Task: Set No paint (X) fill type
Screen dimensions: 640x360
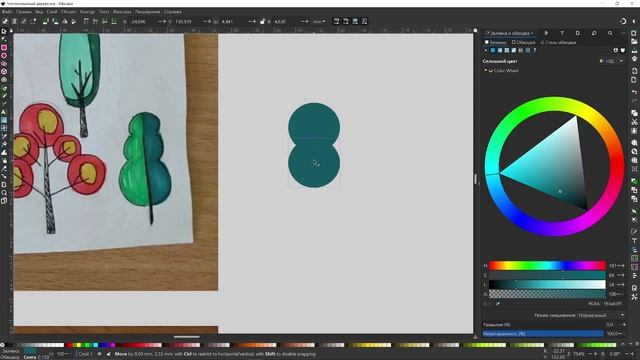Action: (486, 50)
